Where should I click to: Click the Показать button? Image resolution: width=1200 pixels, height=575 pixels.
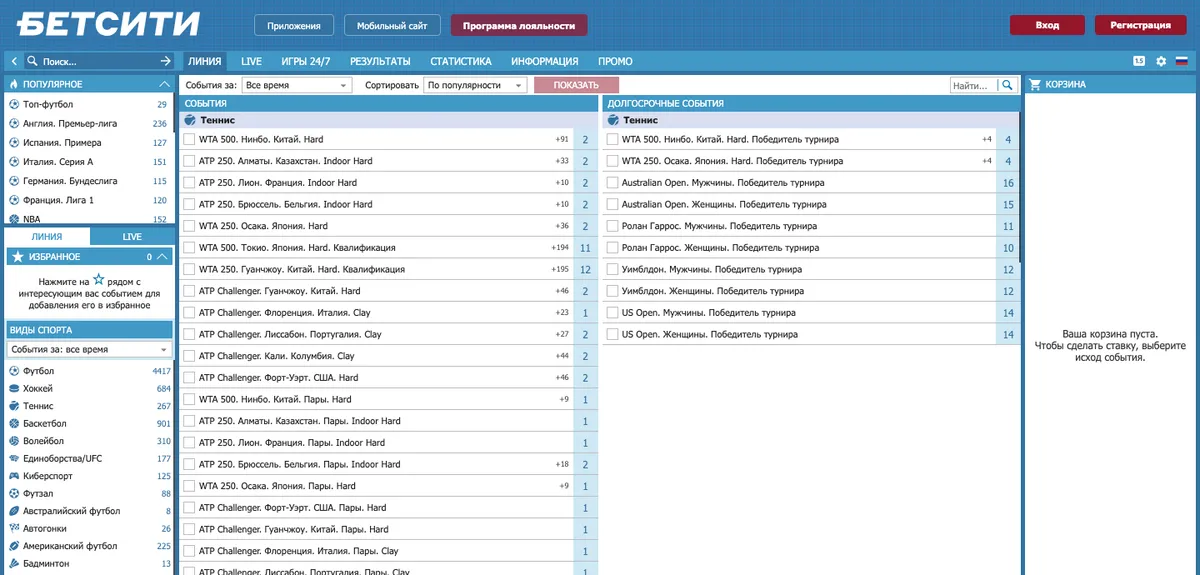tap(576, 86)
